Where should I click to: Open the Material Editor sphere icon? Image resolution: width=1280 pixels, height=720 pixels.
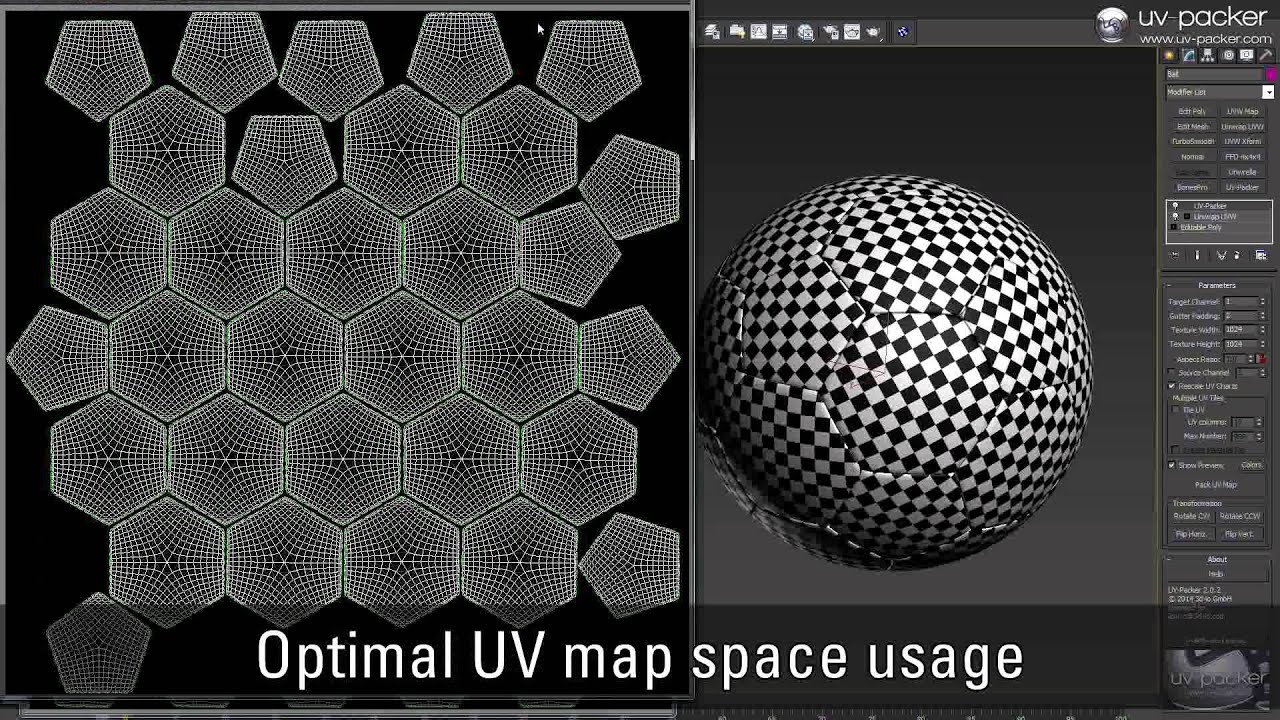[805, 32]
